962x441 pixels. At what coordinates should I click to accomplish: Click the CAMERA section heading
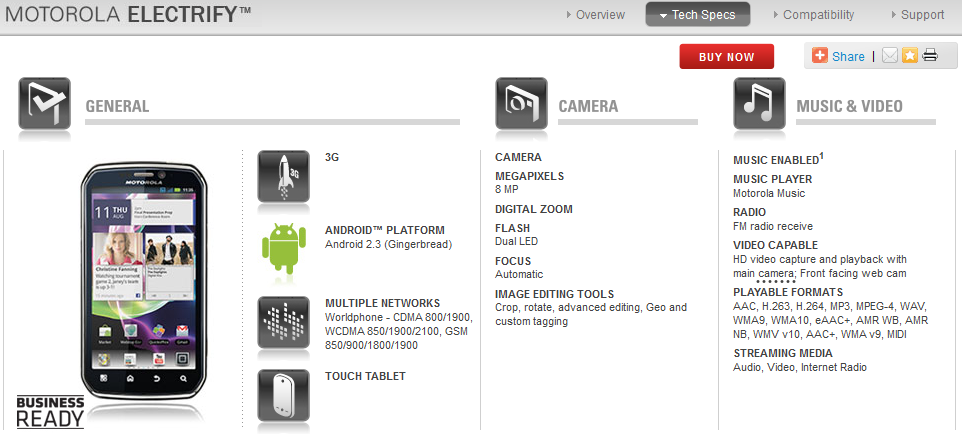tap(588, 106)
